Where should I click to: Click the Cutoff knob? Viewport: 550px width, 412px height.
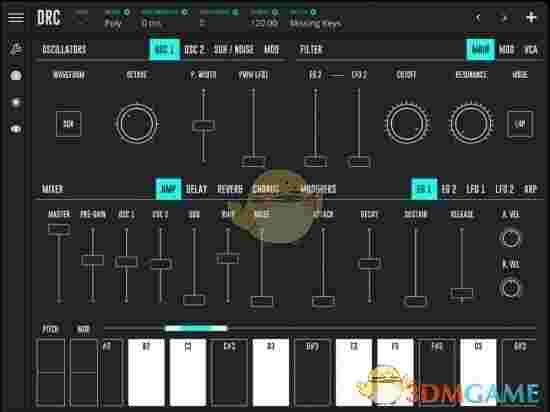(x=407, y=123)
